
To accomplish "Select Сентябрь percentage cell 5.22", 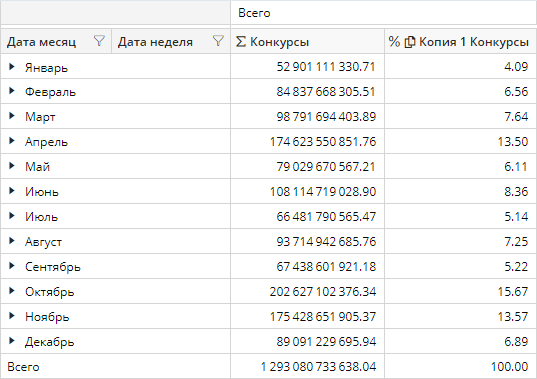I will tap(516, 266).
